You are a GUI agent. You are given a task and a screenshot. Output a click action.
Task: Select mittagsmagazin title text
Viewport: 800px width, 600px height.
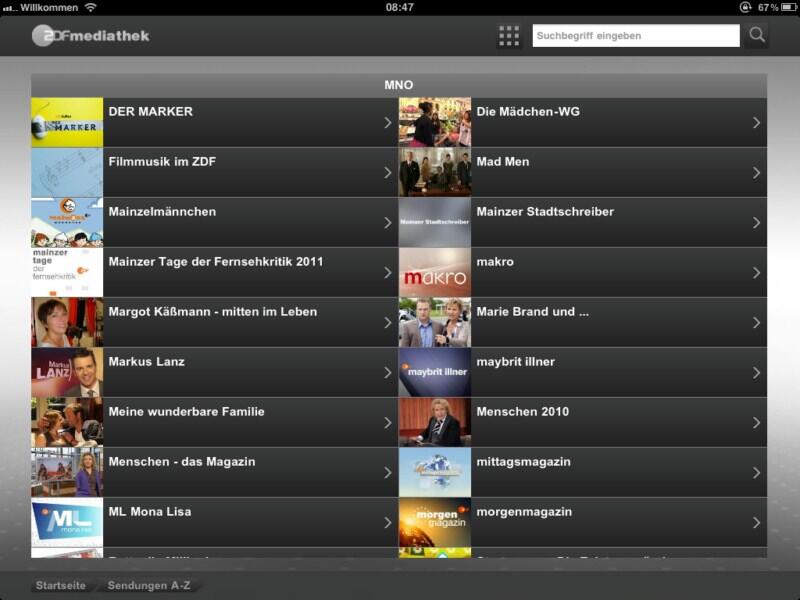tap(523, 462)
